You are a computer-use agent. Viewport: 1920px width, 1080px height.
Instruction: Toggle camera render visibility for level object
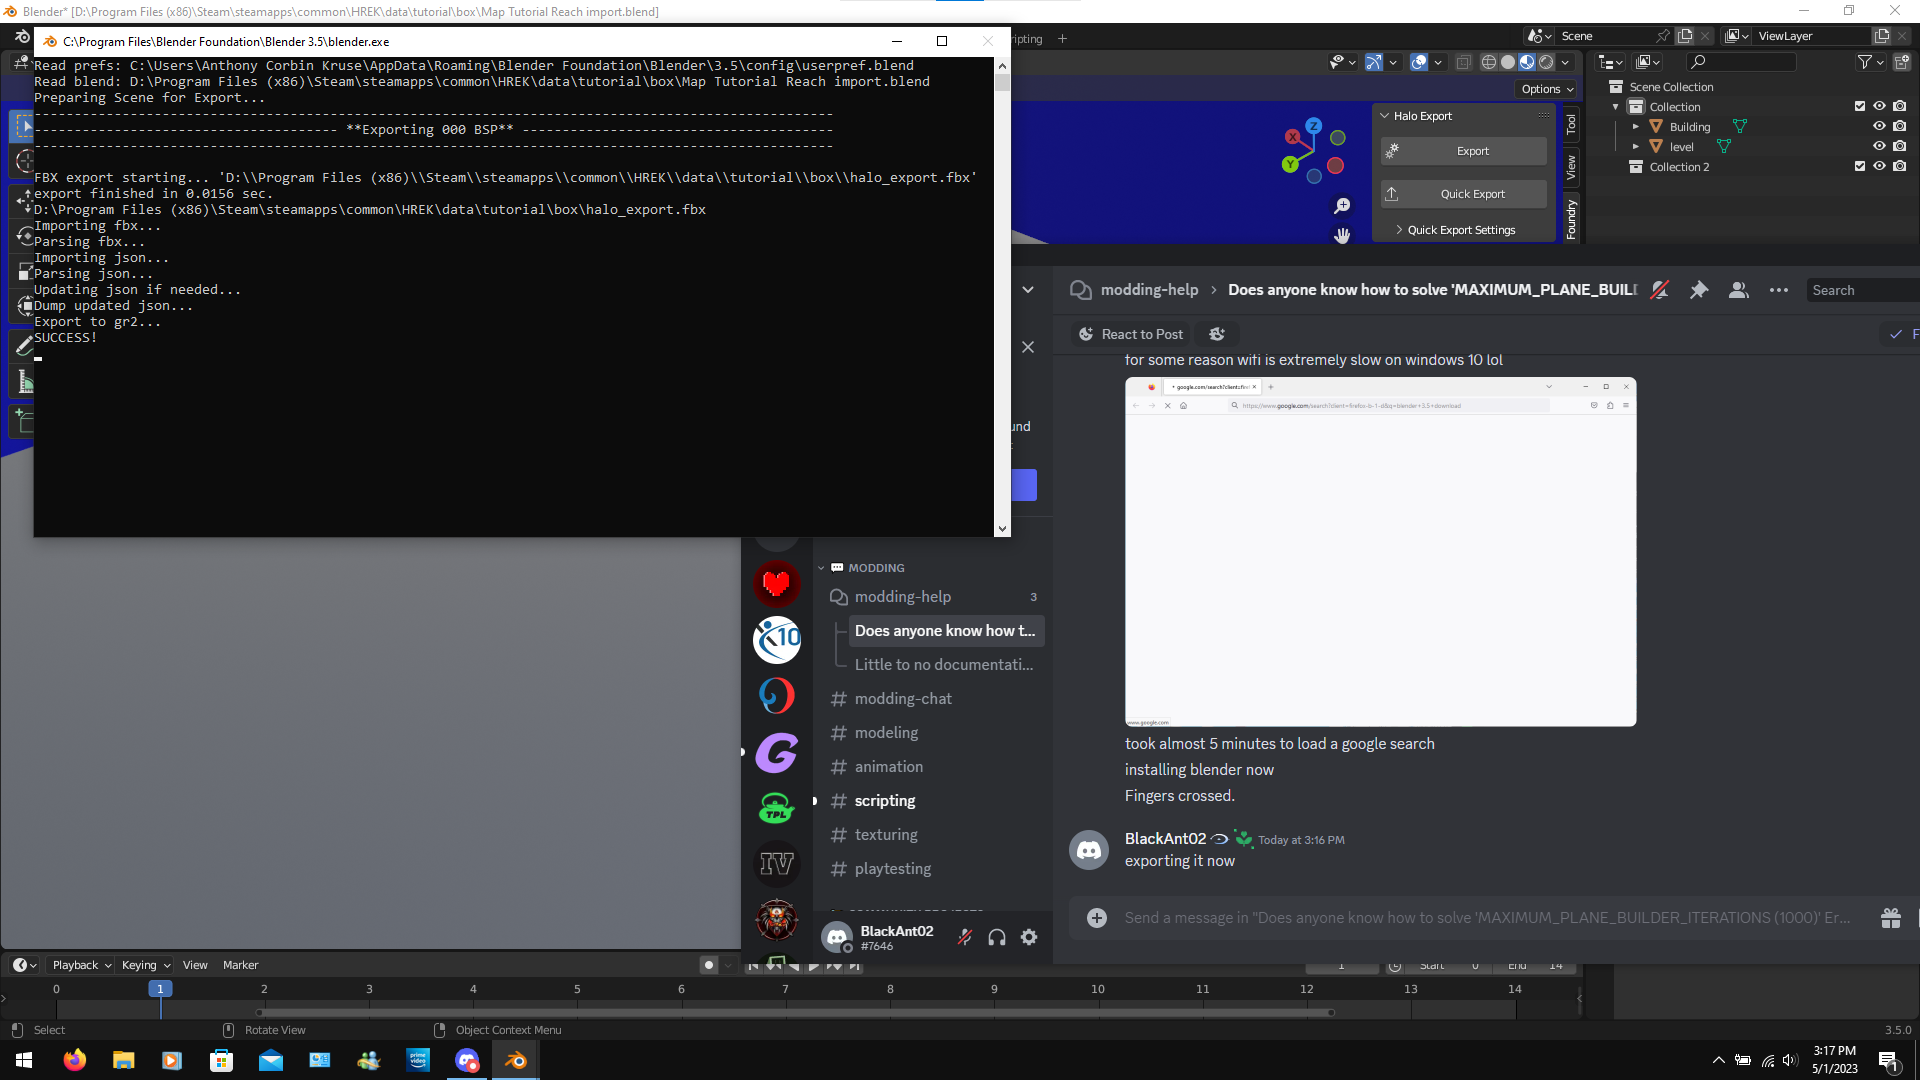tap(1901, 146)
